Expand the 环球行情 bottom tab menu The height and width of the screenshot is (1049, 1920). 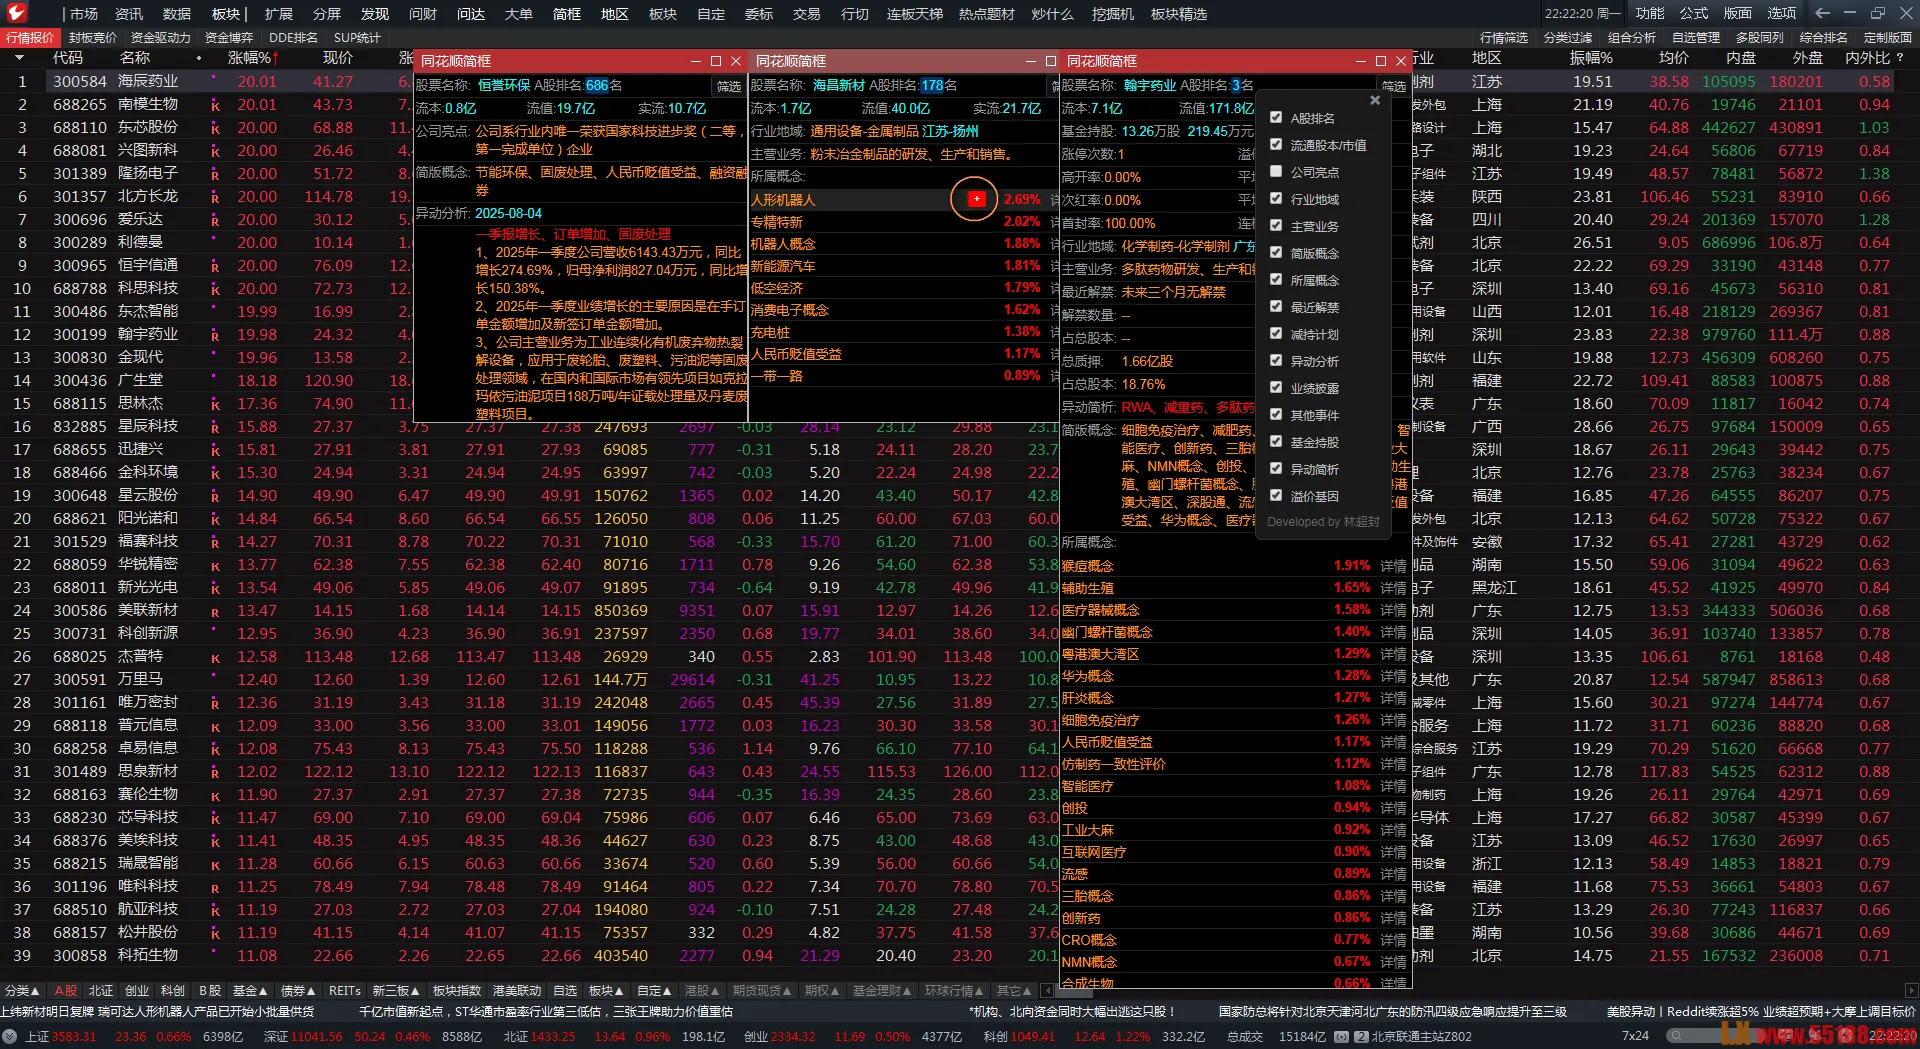click(955, 991)
